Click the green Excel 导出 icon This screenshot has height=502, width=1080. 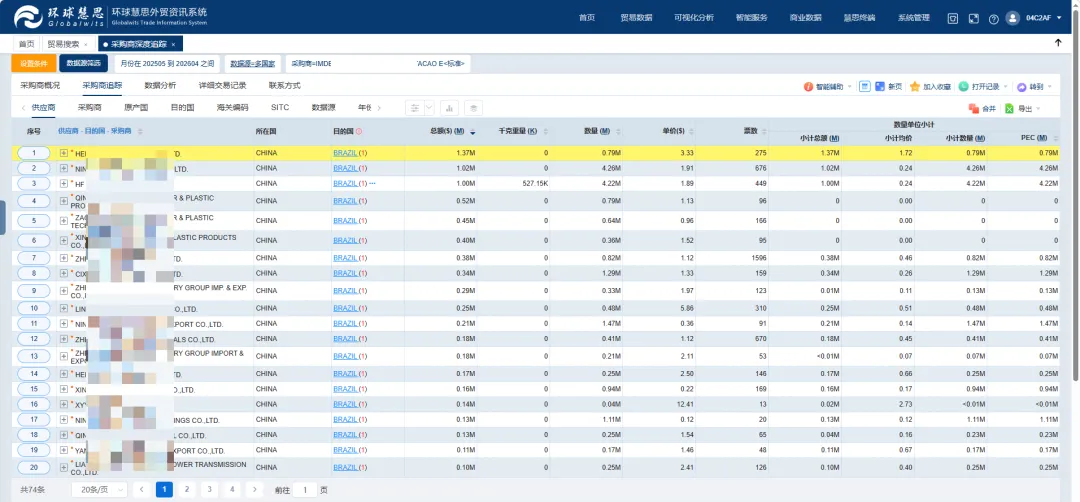pyautogui.click(x=1009, y=108)
